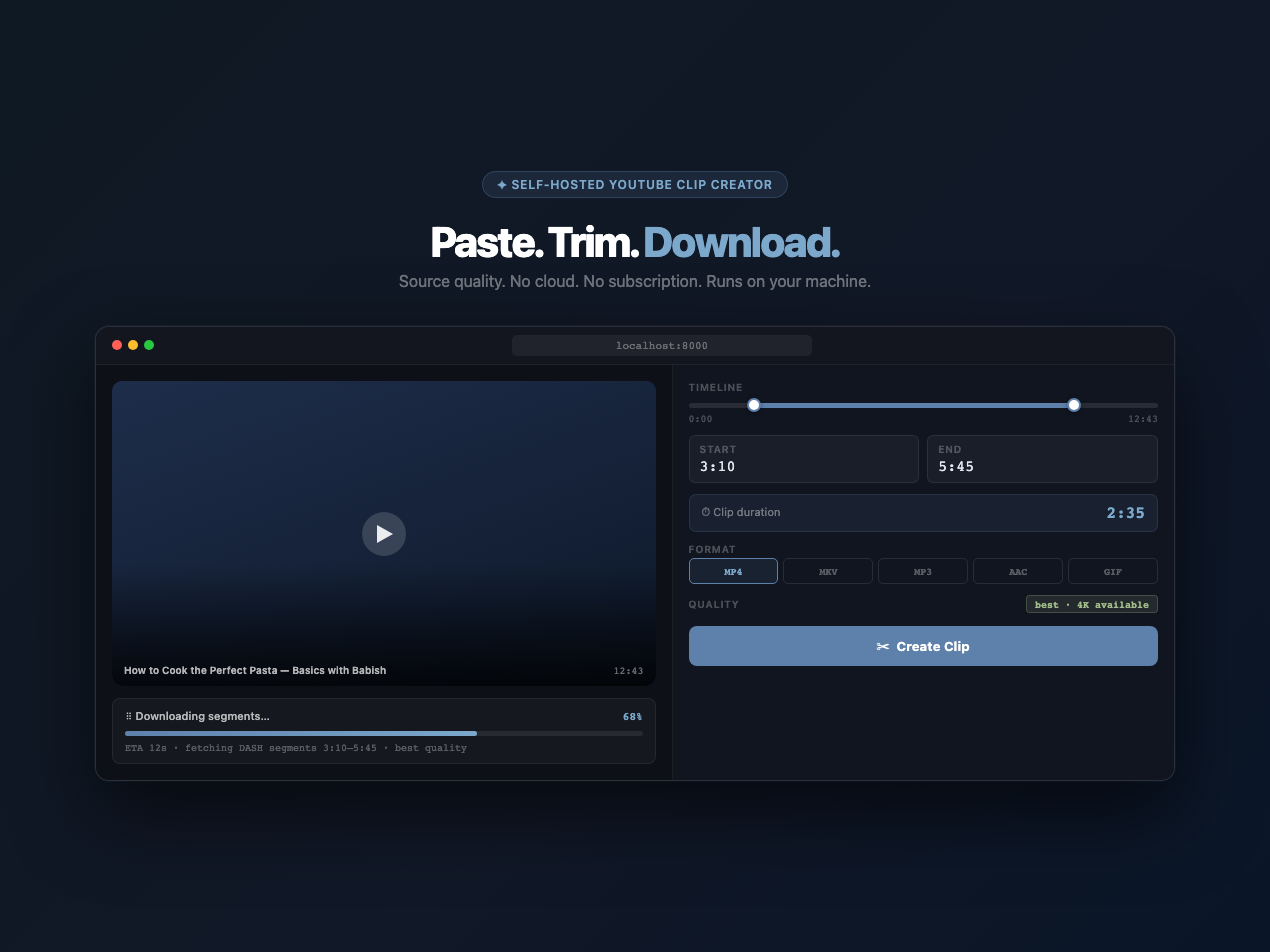Click the green maximize window dot
The height and width of the screenshot is (952, 1270).
[149, 345]
